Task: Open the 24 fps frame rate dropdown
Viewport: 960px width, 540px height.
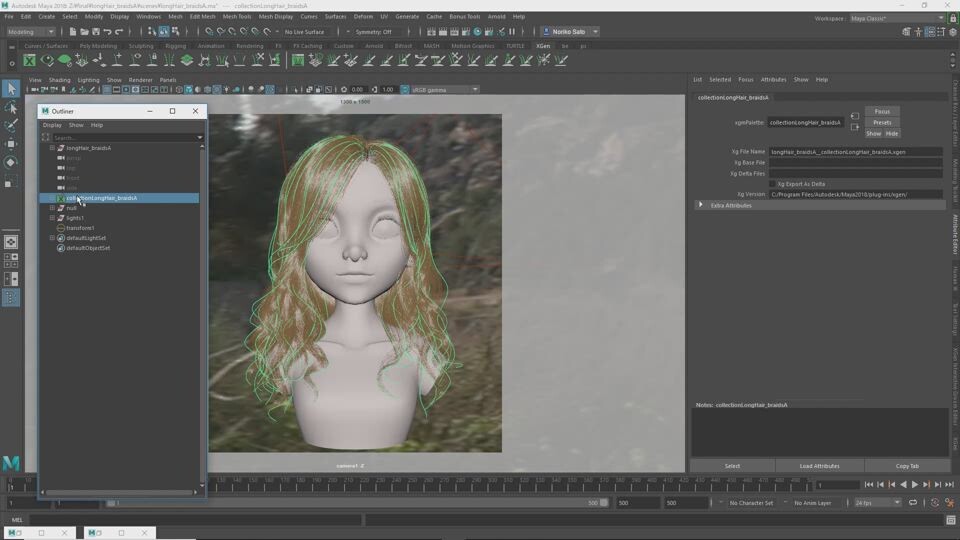Action: (x=878, y=503)
